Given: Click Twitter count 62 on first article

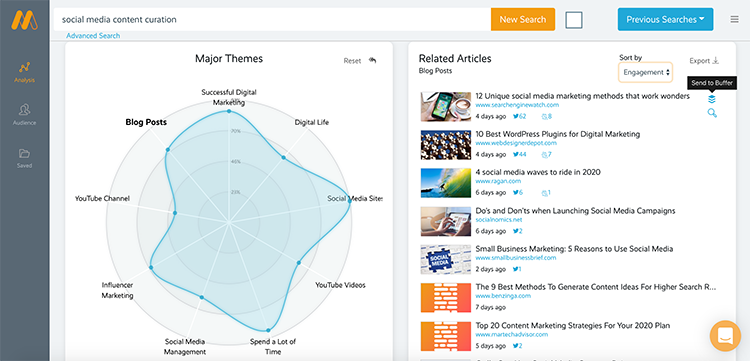Looking at the screenshot, I should pyautogui.click(x=519, y=116).
